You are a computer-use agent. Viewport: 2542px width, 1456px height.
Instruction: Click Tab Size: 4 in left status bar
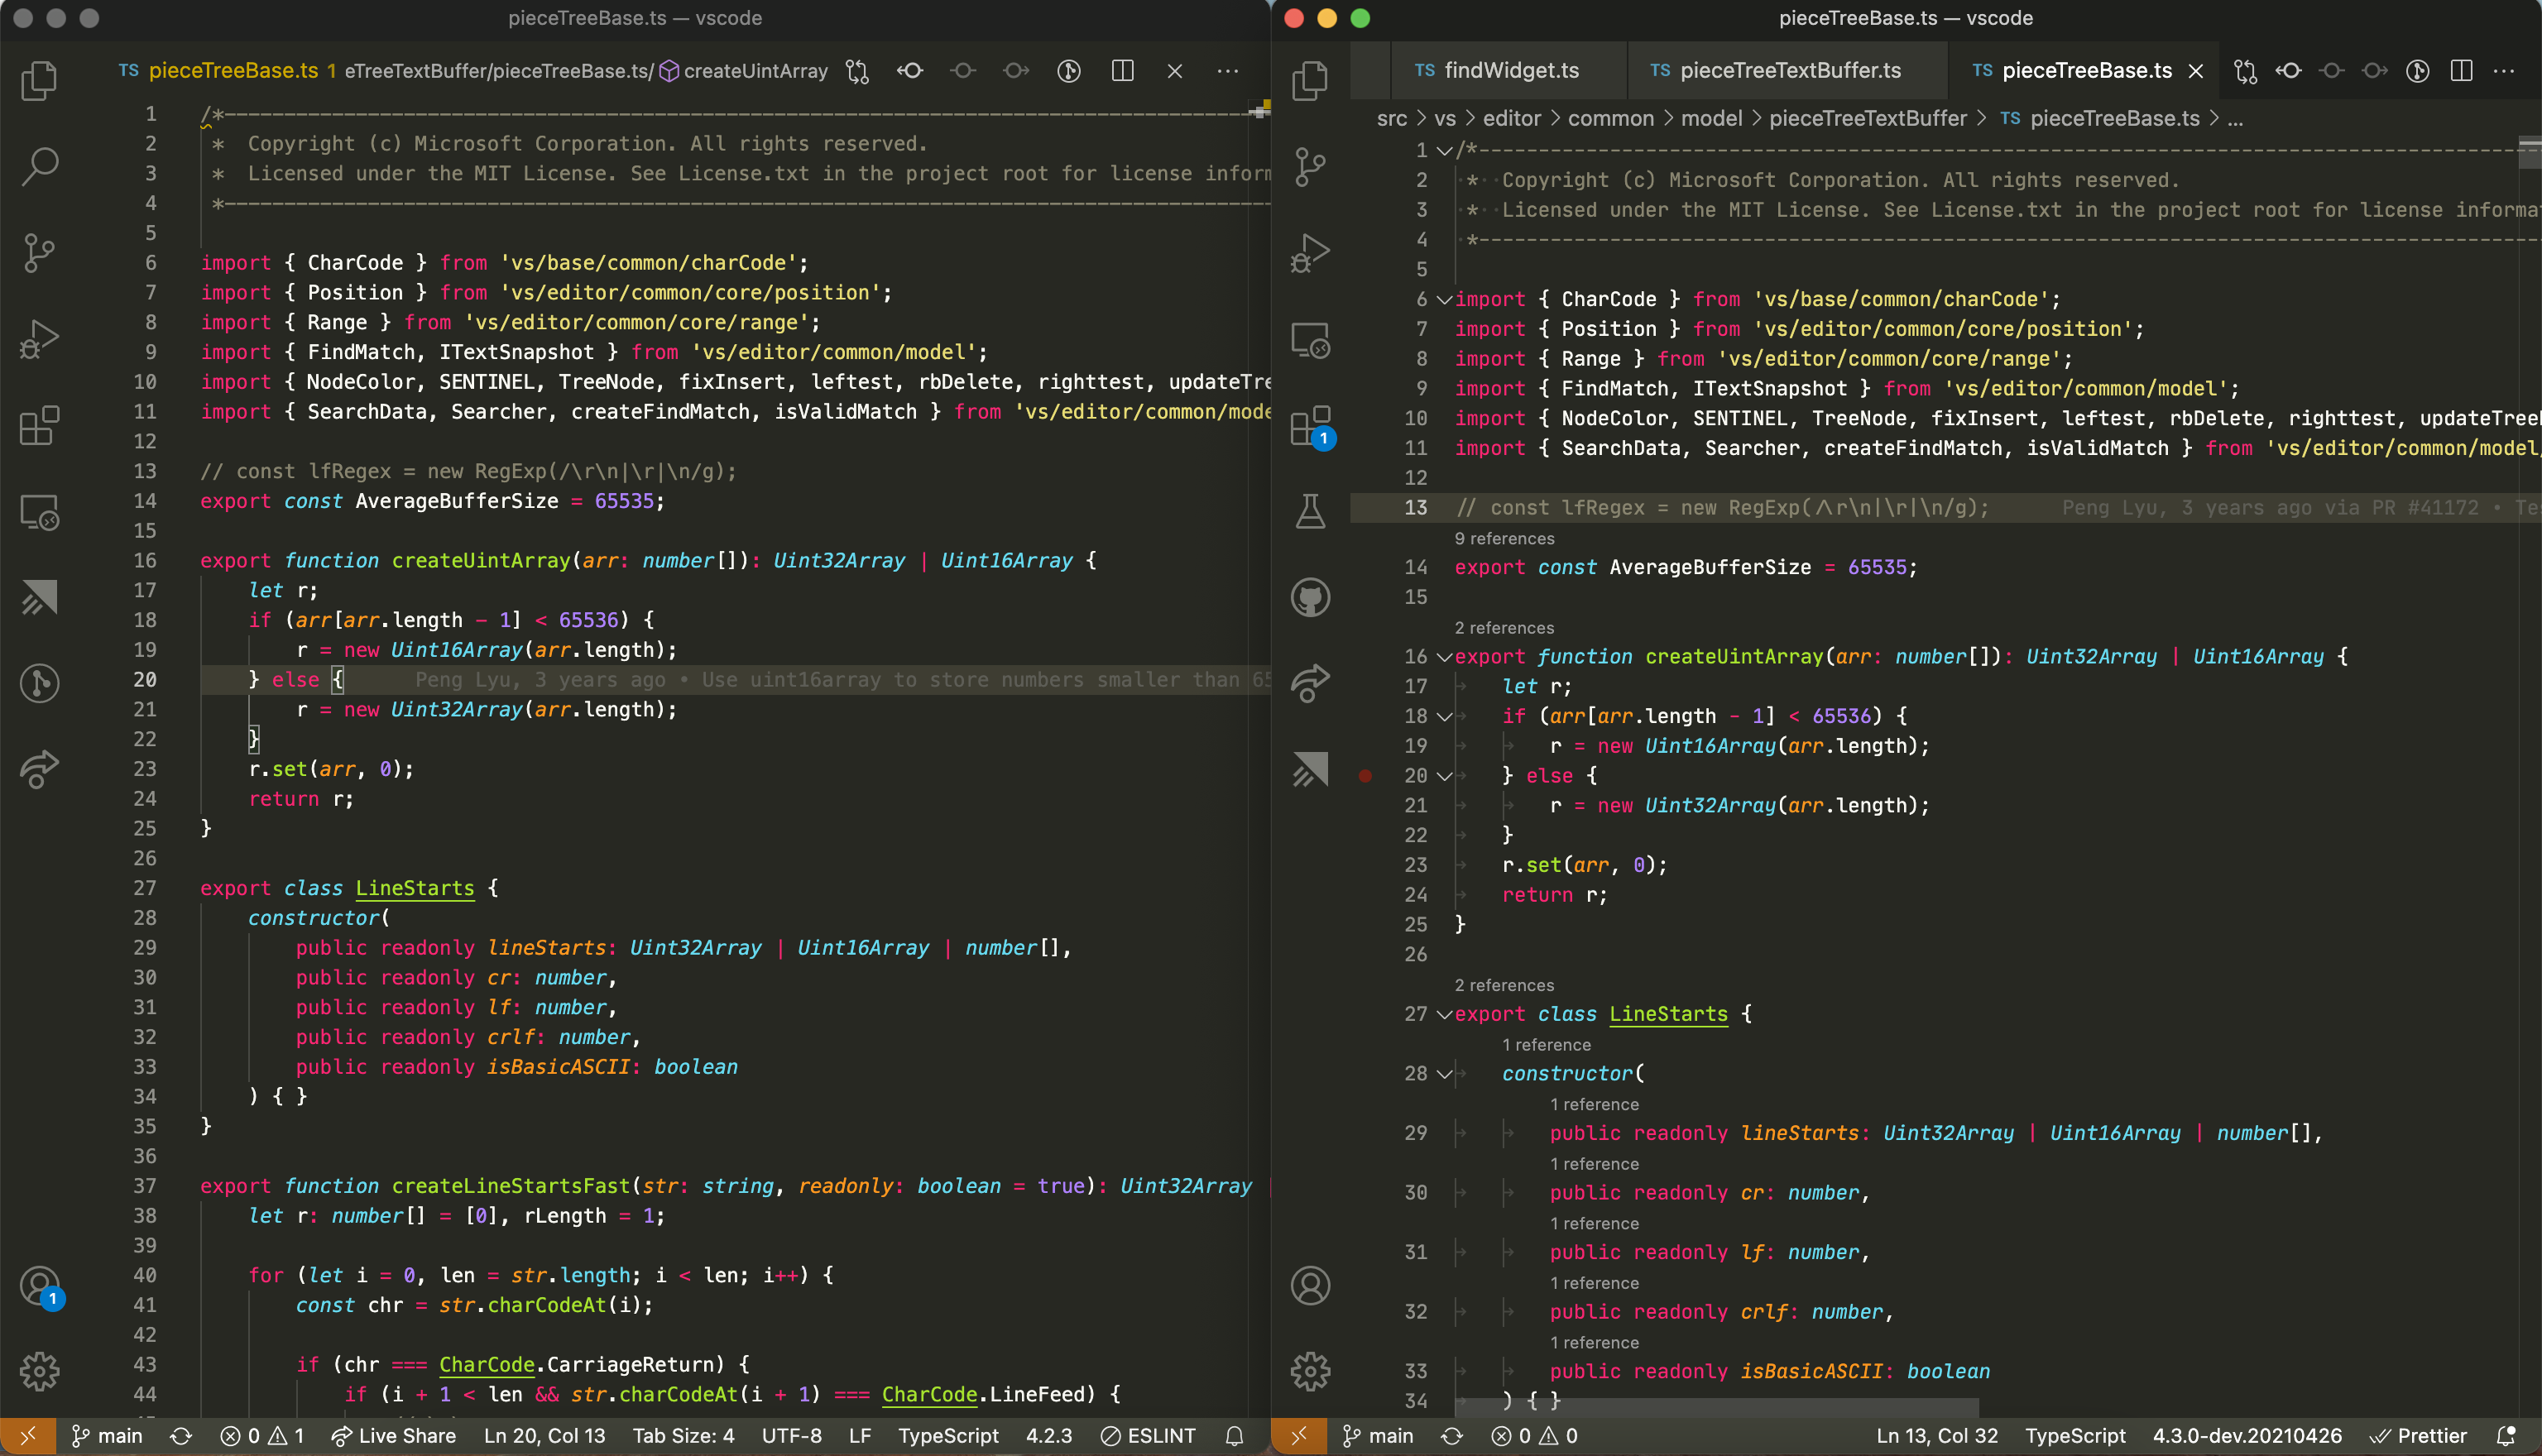click(x=683, y=1436)
